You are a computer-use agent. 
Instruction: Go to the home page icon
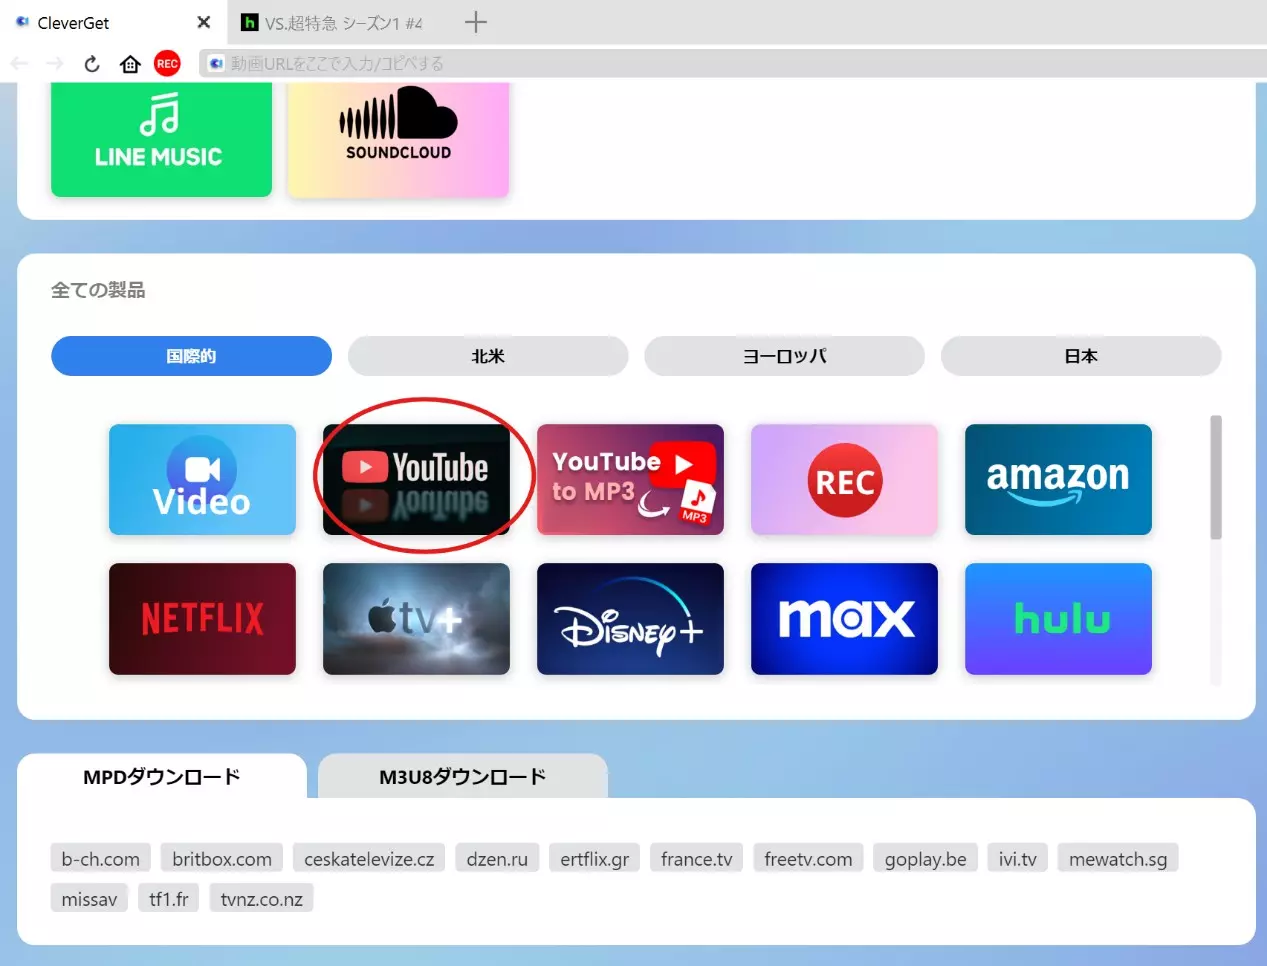(x=130, y=64)
